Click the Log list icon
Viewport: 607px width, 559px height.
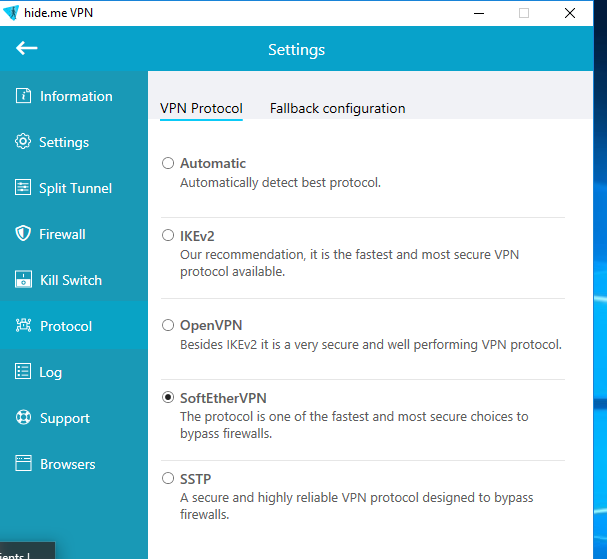click(x=23, y=371)
